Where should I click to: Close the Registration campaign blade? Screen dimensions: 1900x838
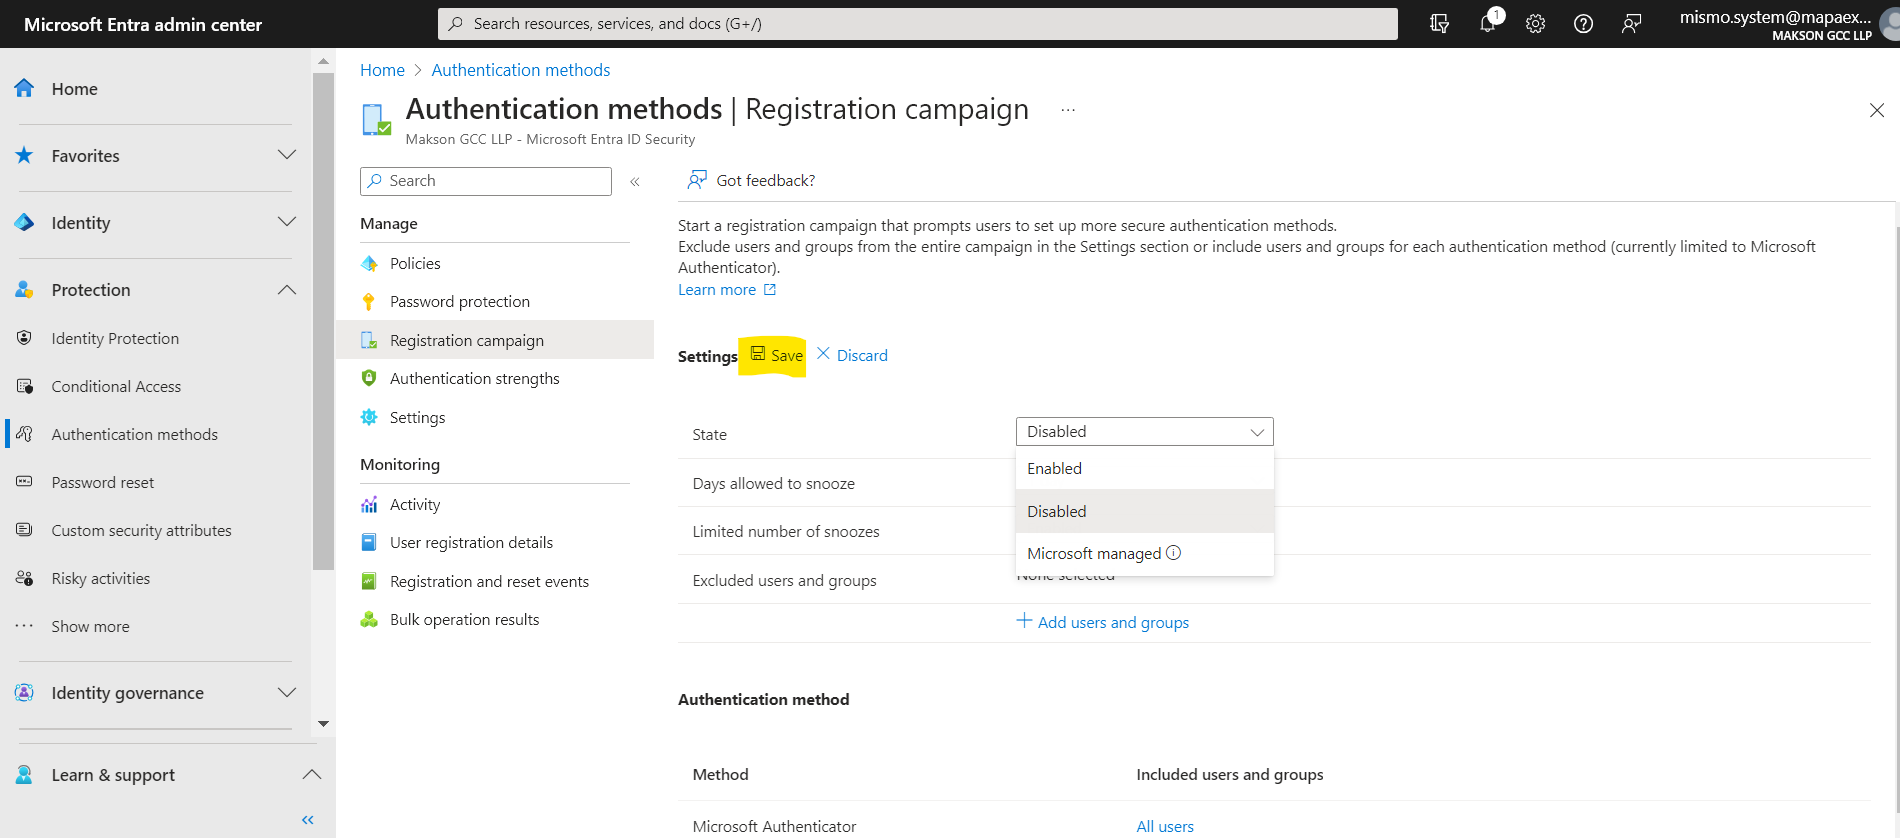(1877, 110)
